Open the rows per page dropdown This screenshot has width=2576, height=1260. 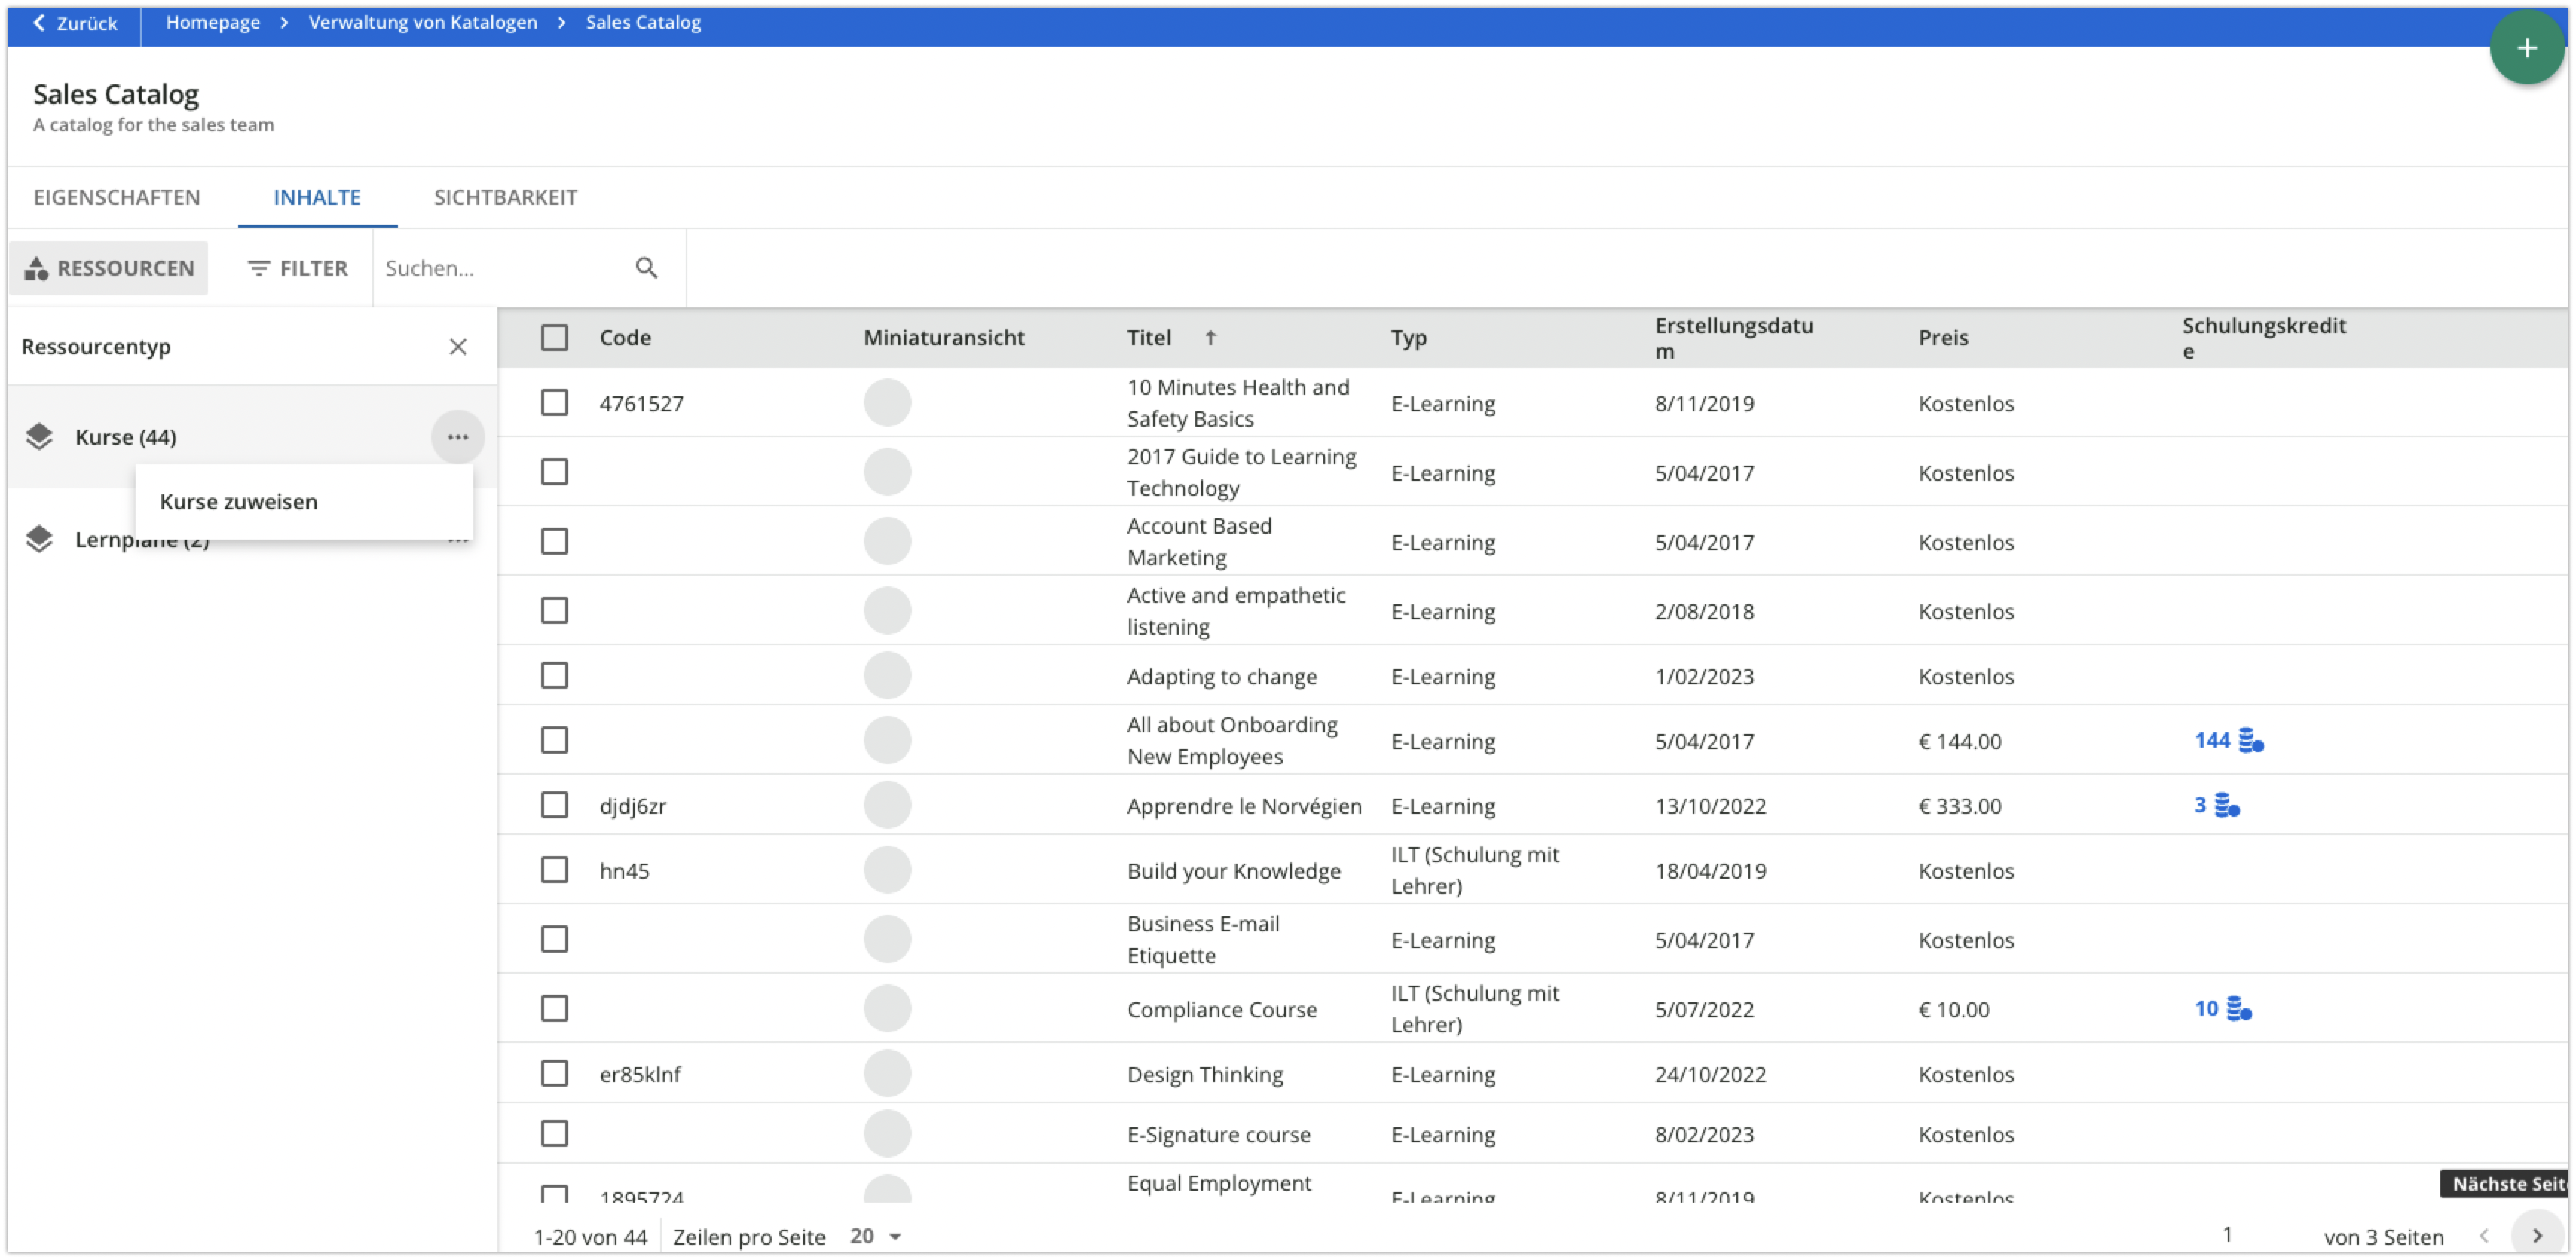(x=876, y=1237)
